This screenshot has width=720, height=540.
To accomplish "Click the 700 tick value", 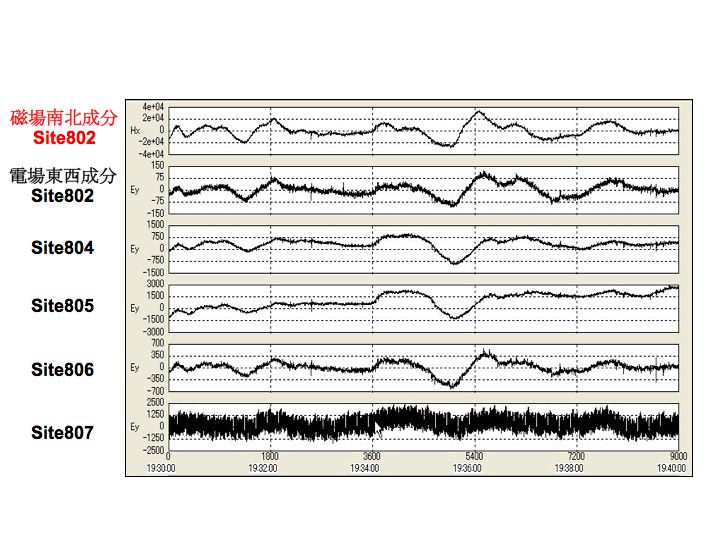I will point(158,343).
